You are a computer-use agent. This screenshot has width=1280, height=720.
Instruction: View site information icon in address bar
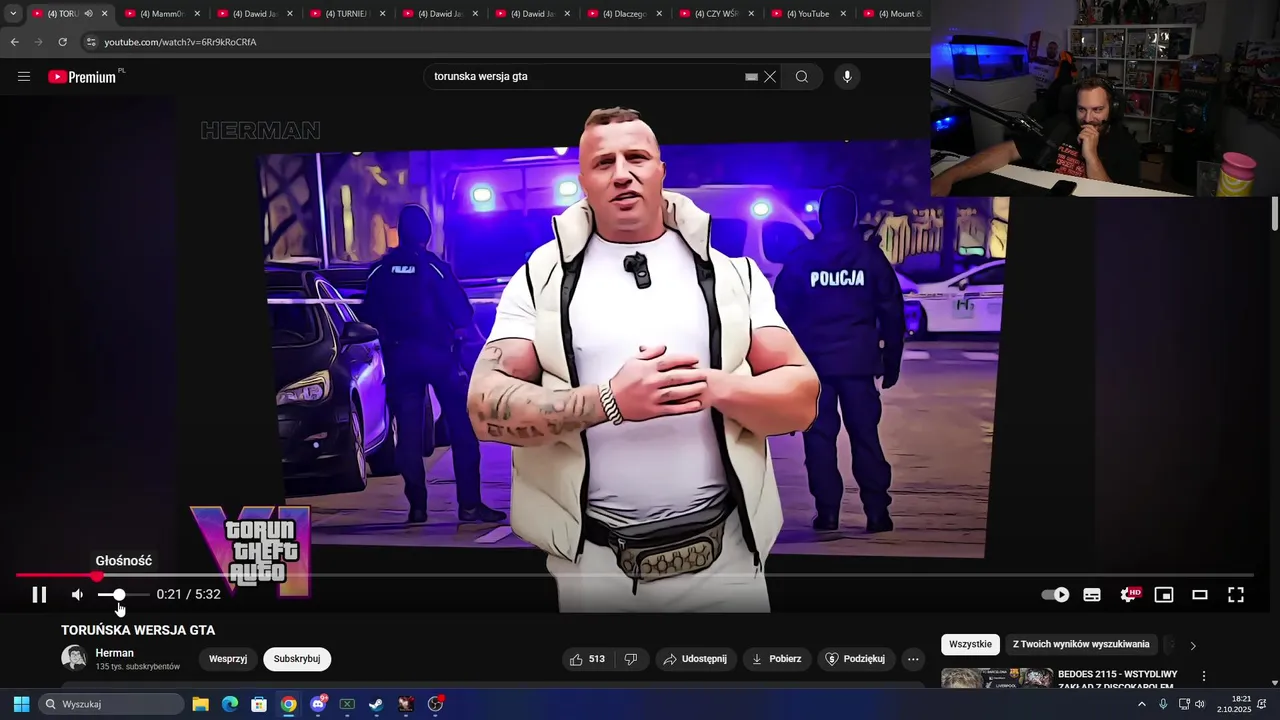point(91,42)
